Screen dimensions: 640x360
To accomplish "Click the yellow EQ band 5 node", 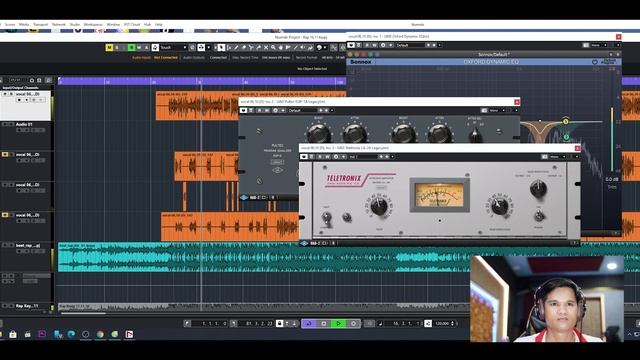I will (565, 121).
